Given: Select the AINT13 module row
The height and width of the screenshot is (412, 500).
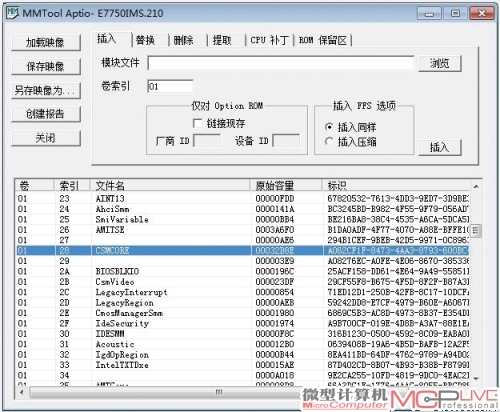Looking at the screenshot, I should click(x=242, y=199).
